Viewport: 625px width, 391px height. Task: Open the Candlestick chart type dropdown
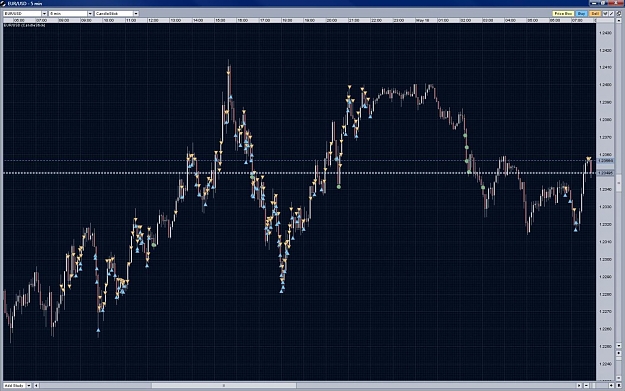136,14
